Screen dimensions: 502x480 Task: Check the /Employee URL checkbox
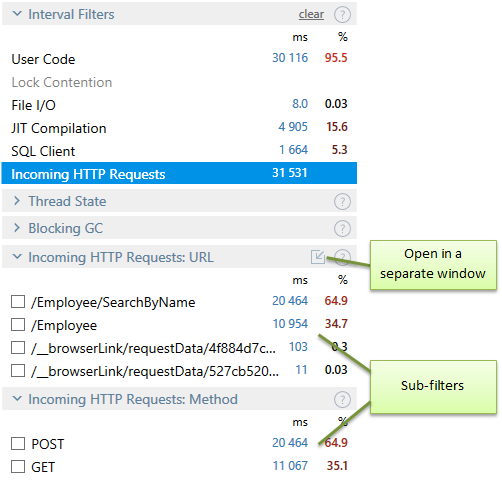[18, 325]
